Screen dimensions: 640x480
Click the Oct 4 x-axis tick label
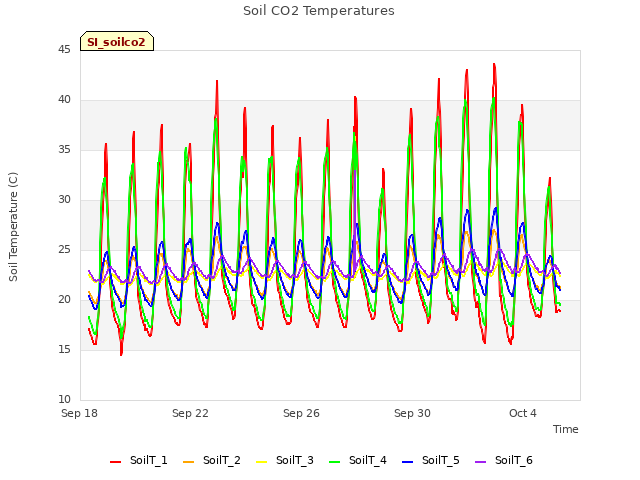[523, 413]
